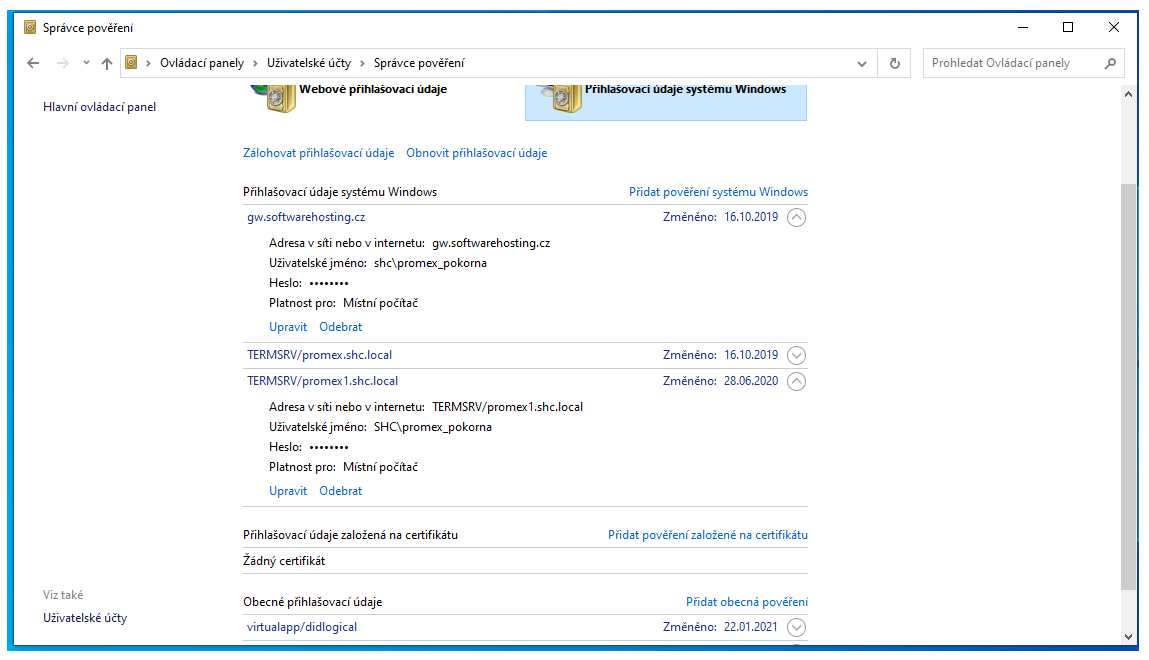Click the Back navigation arrow
The image size is (1149, 660).
point(33,63)
